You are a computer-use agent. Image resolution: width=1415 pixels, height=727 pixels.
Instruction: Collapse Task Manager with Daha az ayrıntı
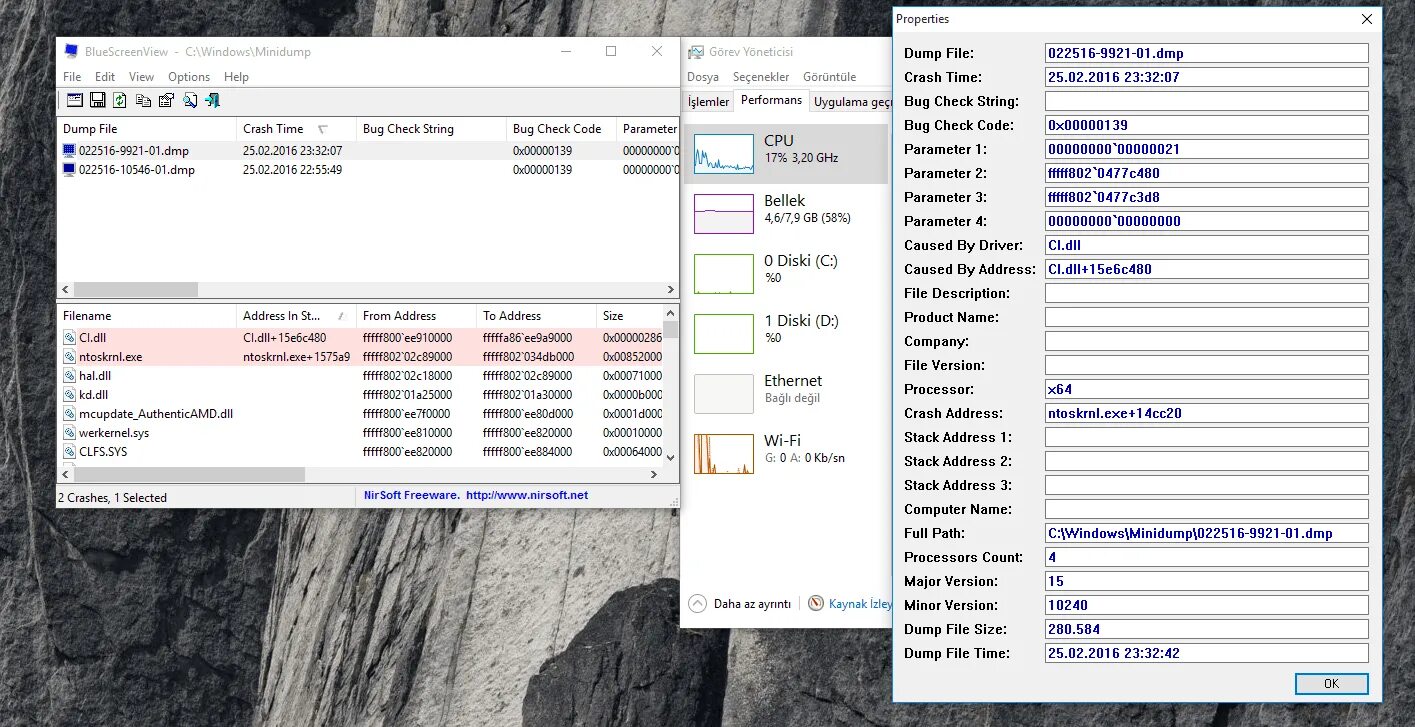point(740,604)
